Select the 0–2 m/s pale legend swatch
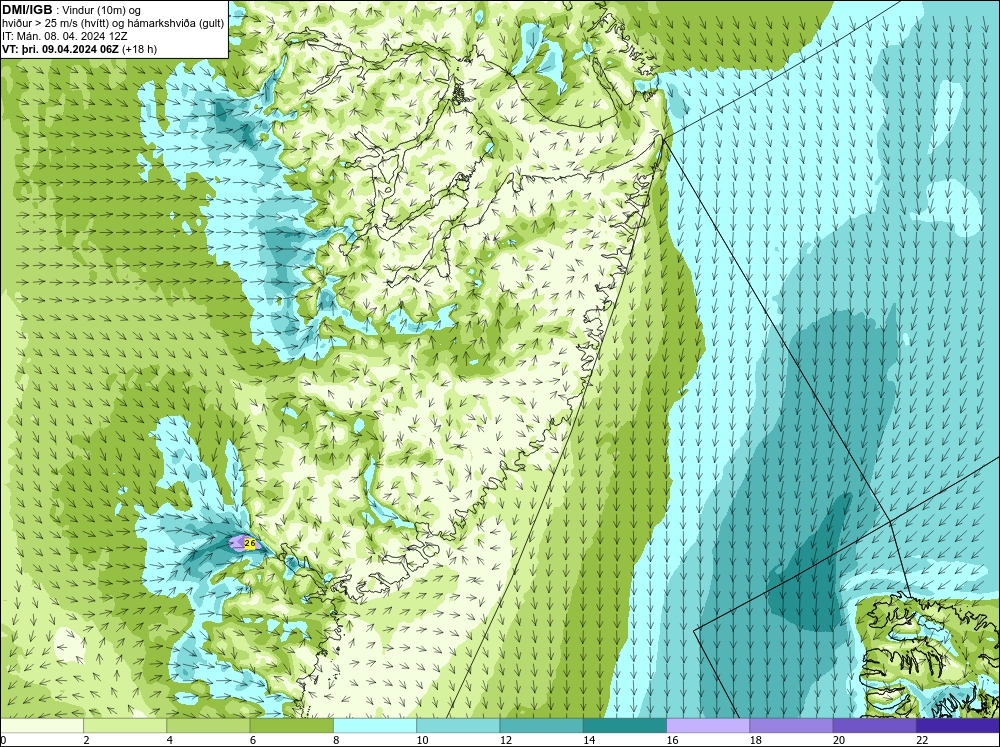Image resolution: width=1000 pixels, height=747 pixels. 41,726
